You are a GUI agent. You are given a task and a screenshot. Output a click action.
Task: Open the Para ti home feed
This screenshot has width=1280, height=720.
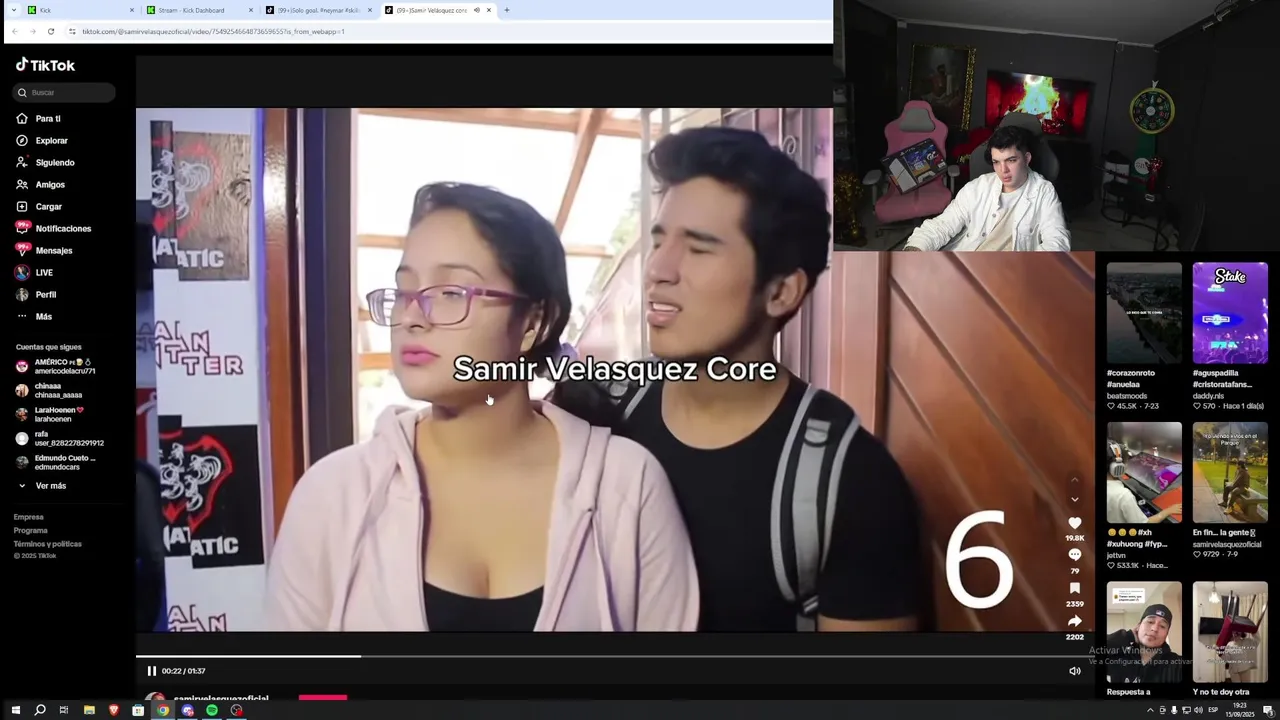pos(38,118)
